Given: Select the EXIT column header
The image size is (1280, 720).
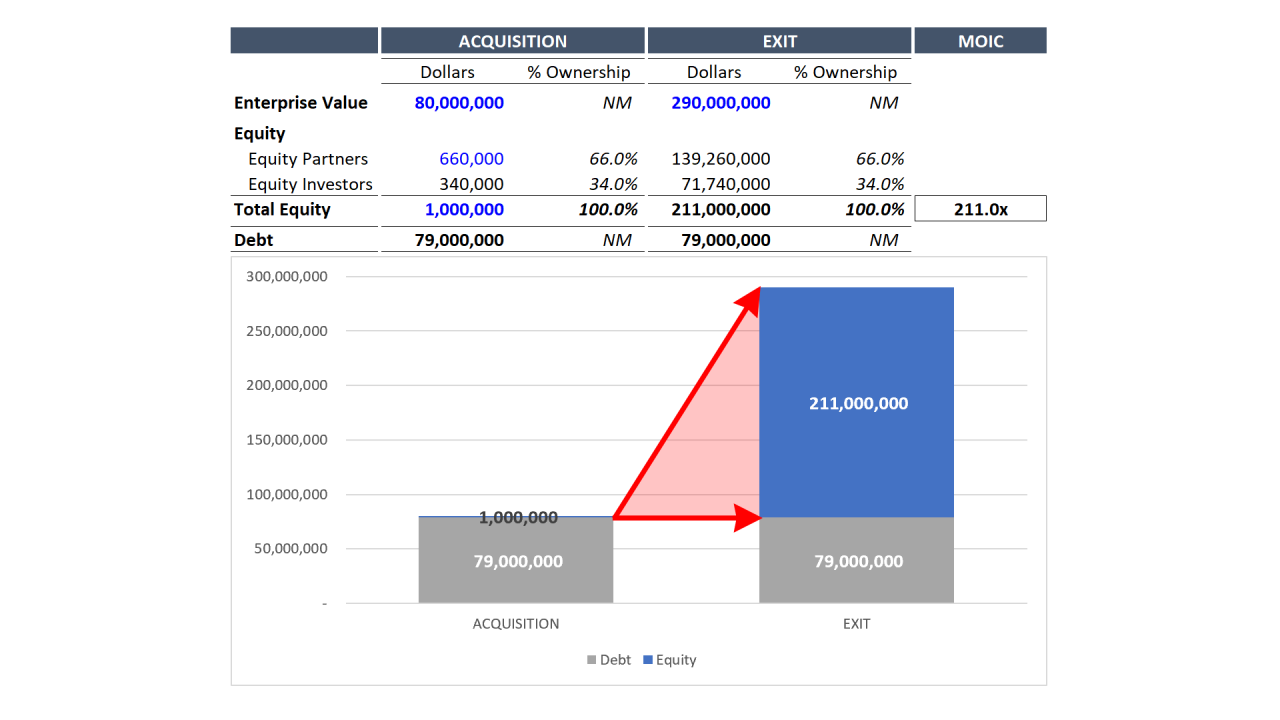Looking at the screenshot, I should 779,40.
